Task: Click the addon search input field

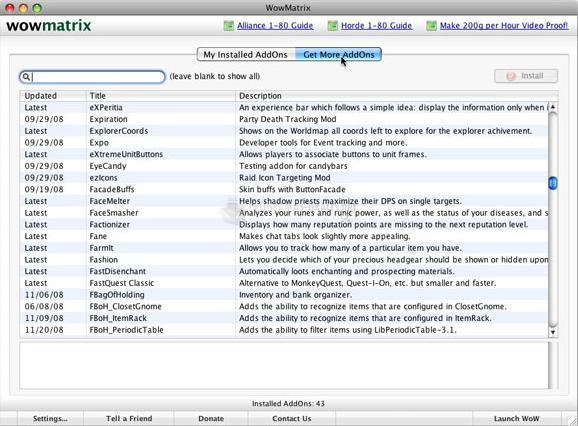Action: 92,77
